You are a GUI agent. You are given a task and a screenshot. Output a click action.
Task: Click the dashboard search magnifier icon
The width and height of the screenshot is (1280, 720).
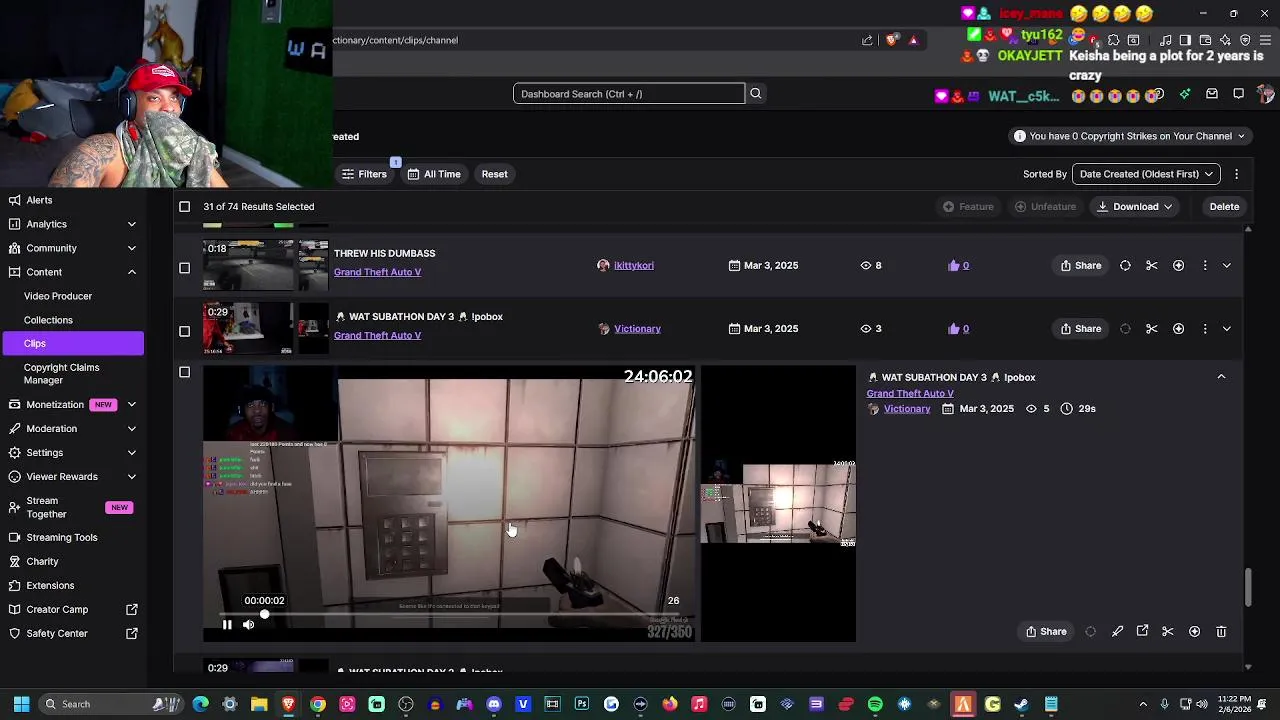click(x=756, y=94)
